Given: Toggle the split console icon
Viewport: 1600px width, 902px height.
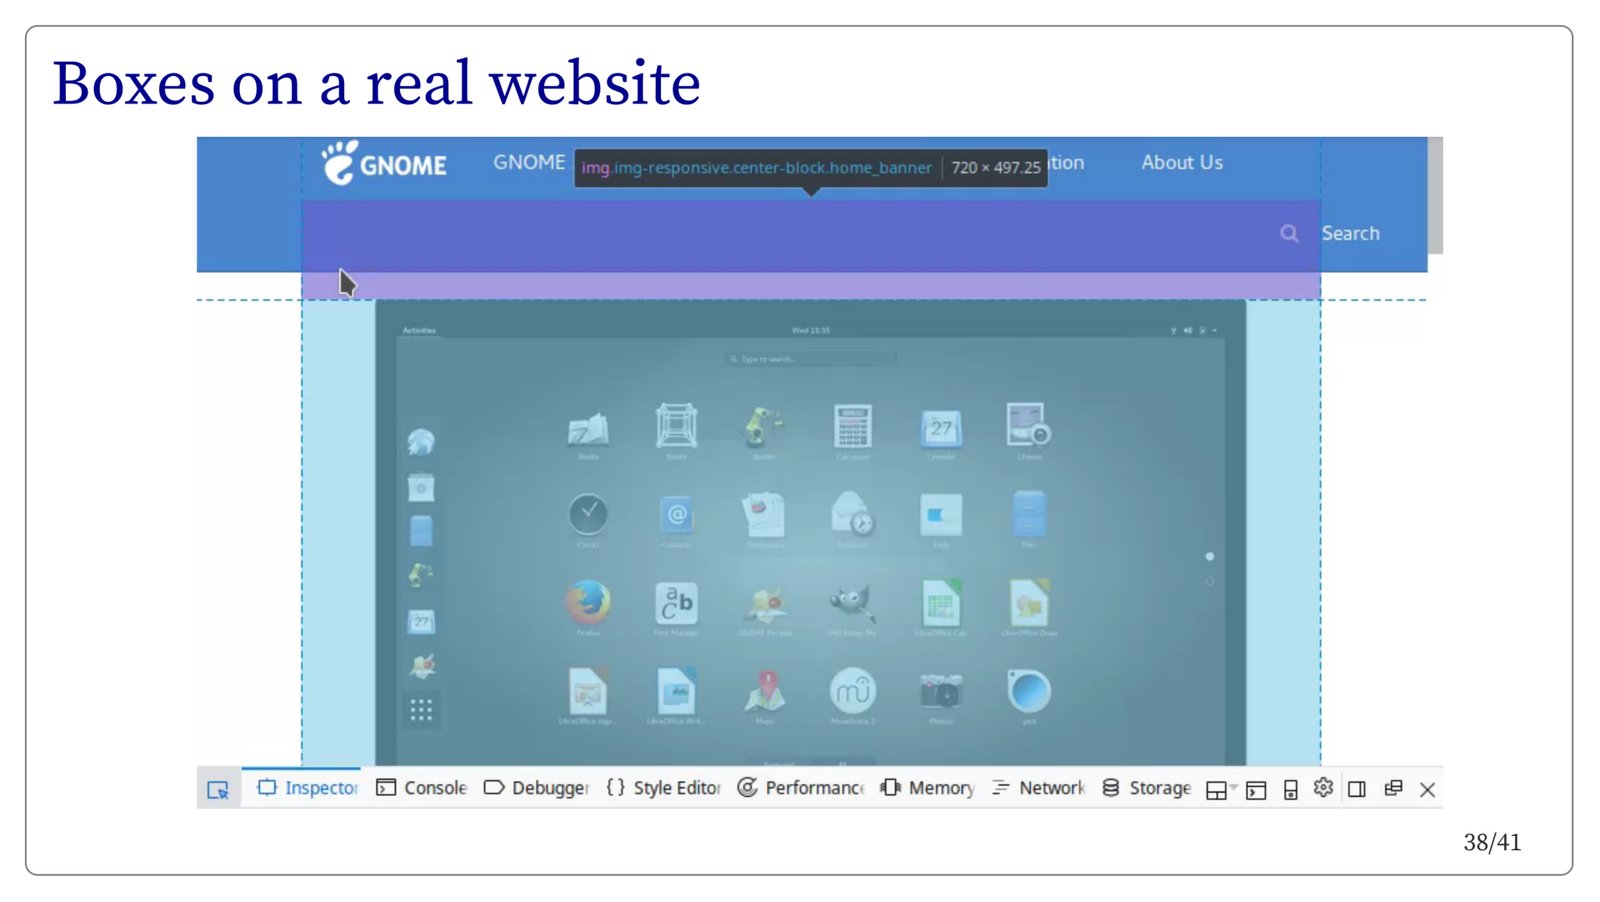Looking at the screenshot, I should tap(1256, 790).
